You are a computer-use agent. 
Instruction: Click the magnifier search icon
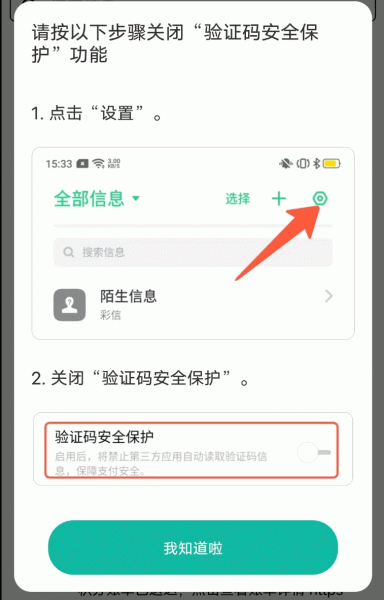pos(68,252)
